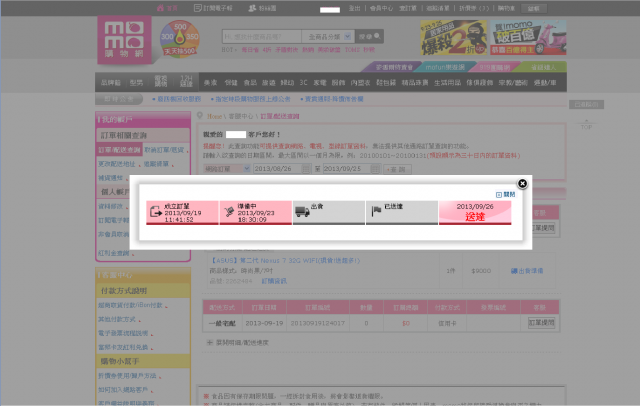The width and height of the screenshot is (640, 406).
Task: Close the delivery status popup with X
Action: 522,184
